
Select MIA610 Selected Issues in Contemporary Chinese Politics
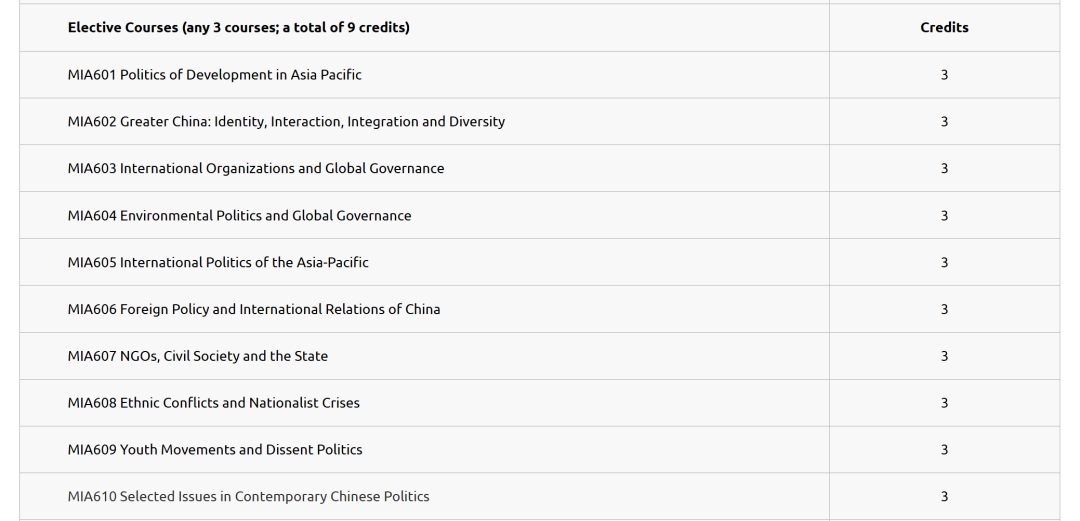(x=249, y=497)
